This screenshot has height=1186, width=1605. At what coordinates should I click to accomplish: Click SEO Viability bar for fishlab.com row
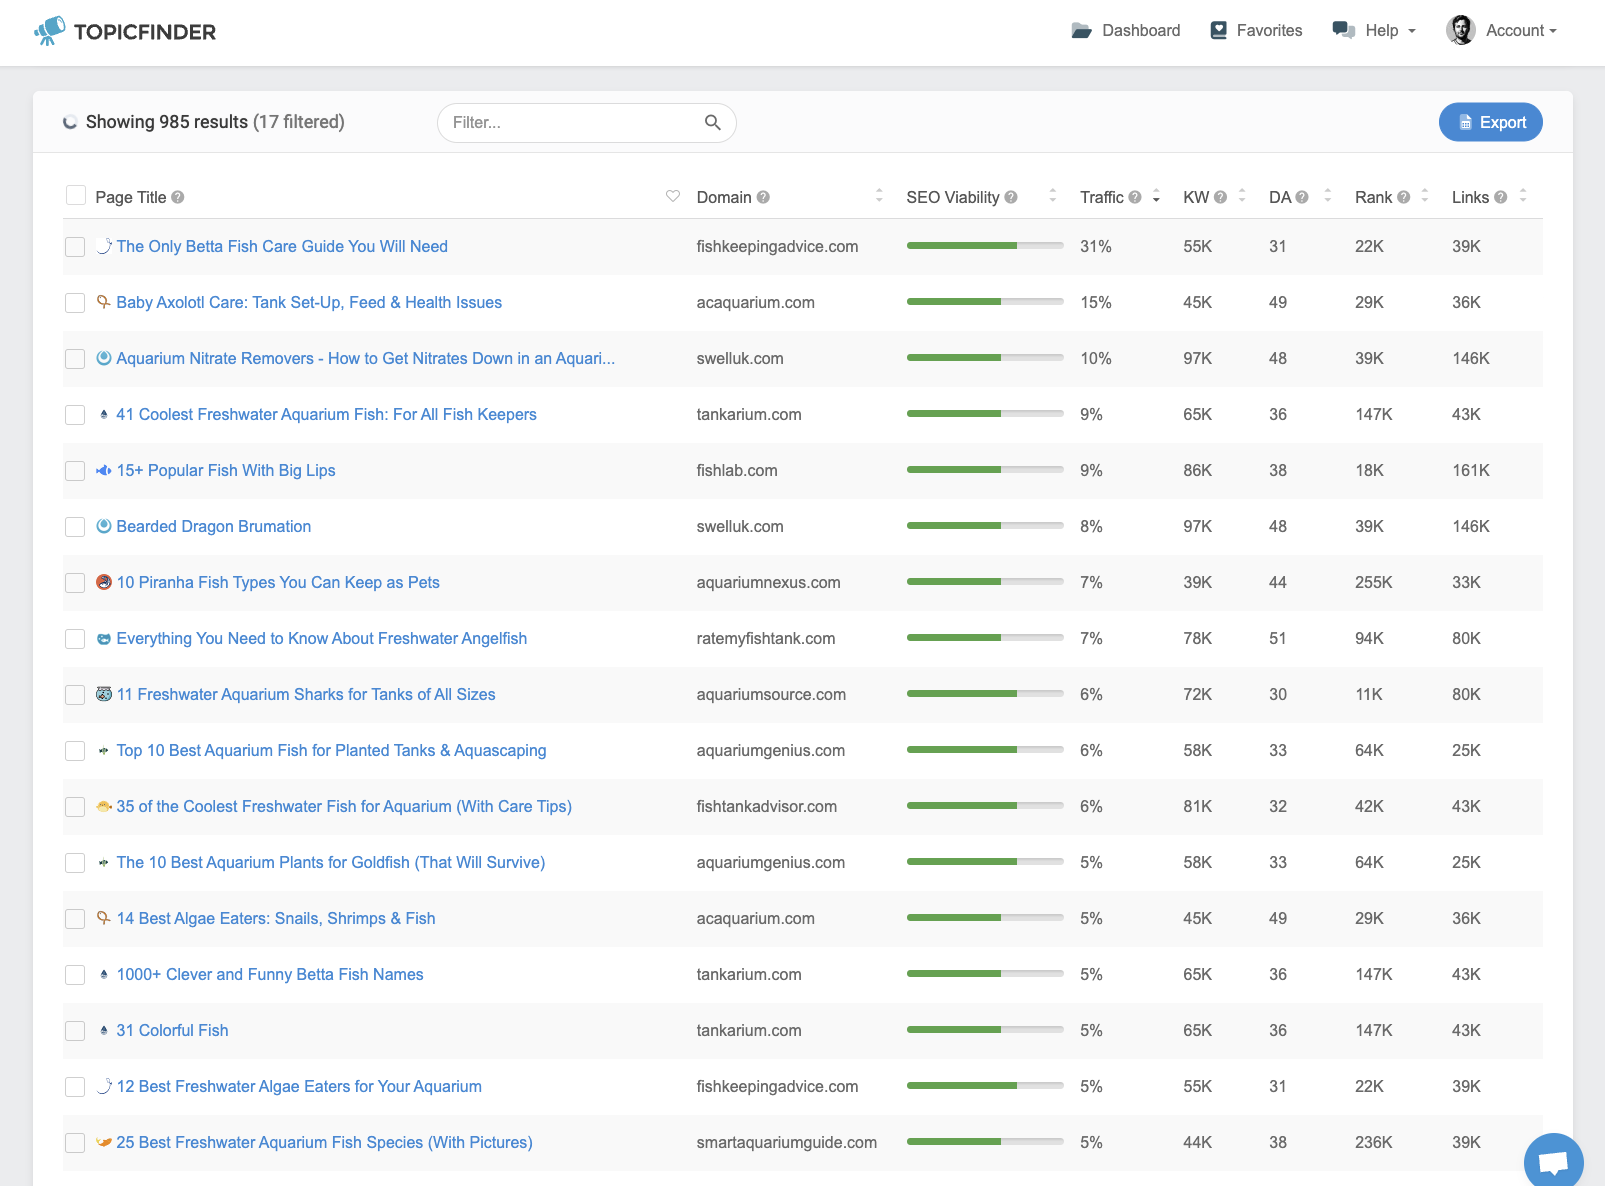tap(985, 470)
